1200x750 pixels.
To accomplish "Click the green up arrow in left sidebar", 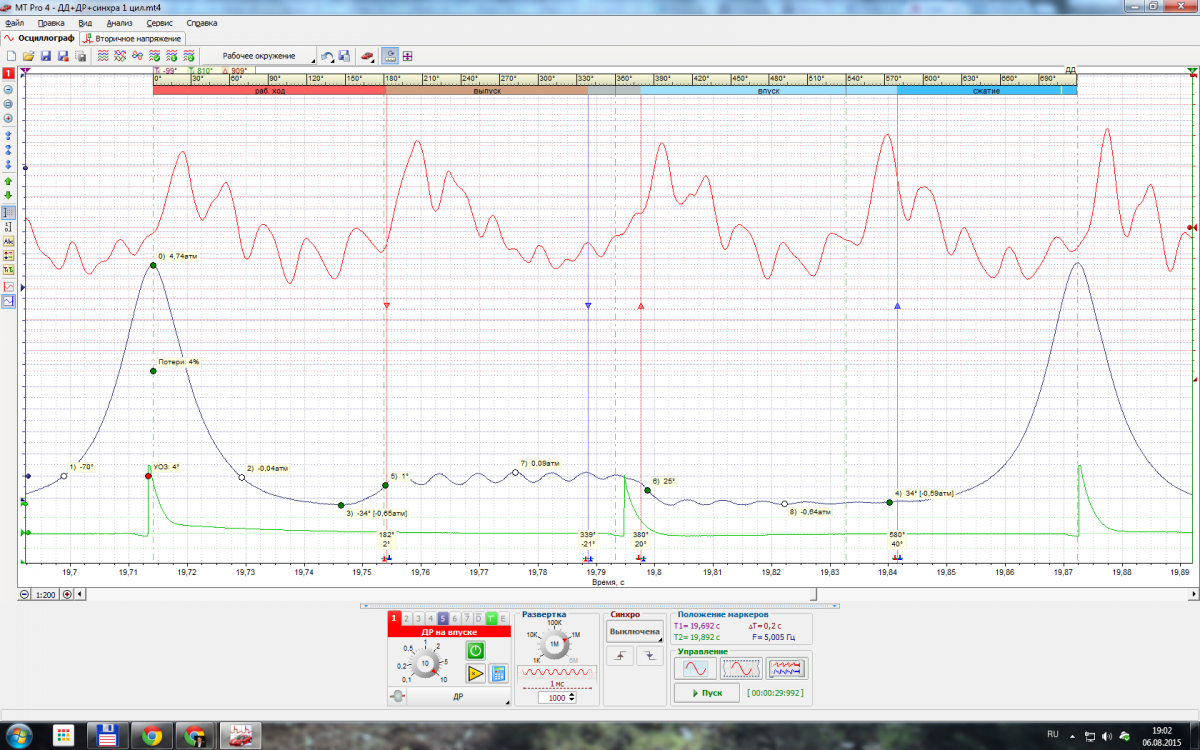I will 8,181.
